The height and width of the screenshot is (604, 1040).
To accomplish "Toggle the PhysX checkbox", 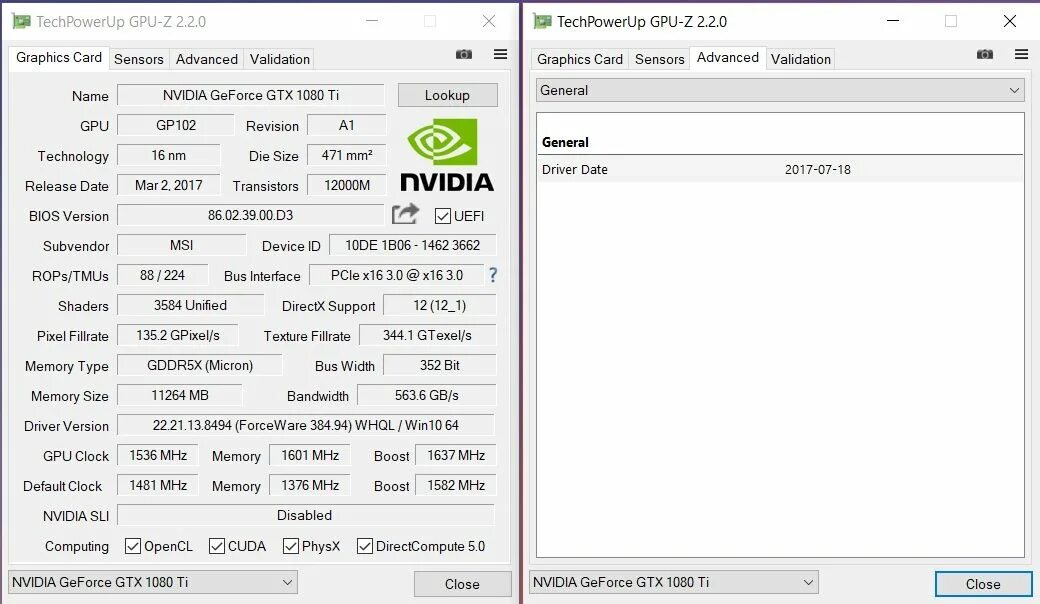I will coord(291,546).
